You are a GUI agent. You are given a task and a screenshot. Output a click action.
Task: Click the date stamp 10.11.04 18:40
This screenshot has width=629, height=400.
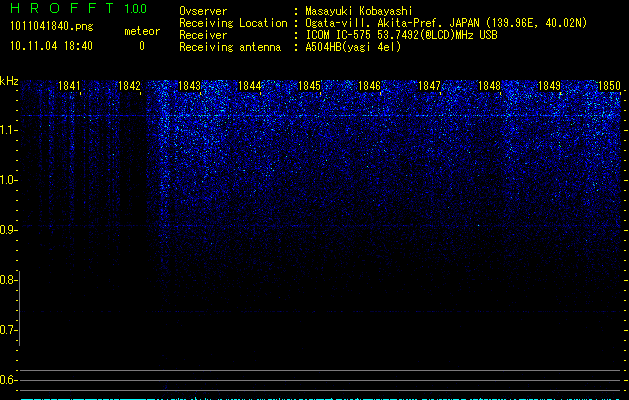[51, 46]
